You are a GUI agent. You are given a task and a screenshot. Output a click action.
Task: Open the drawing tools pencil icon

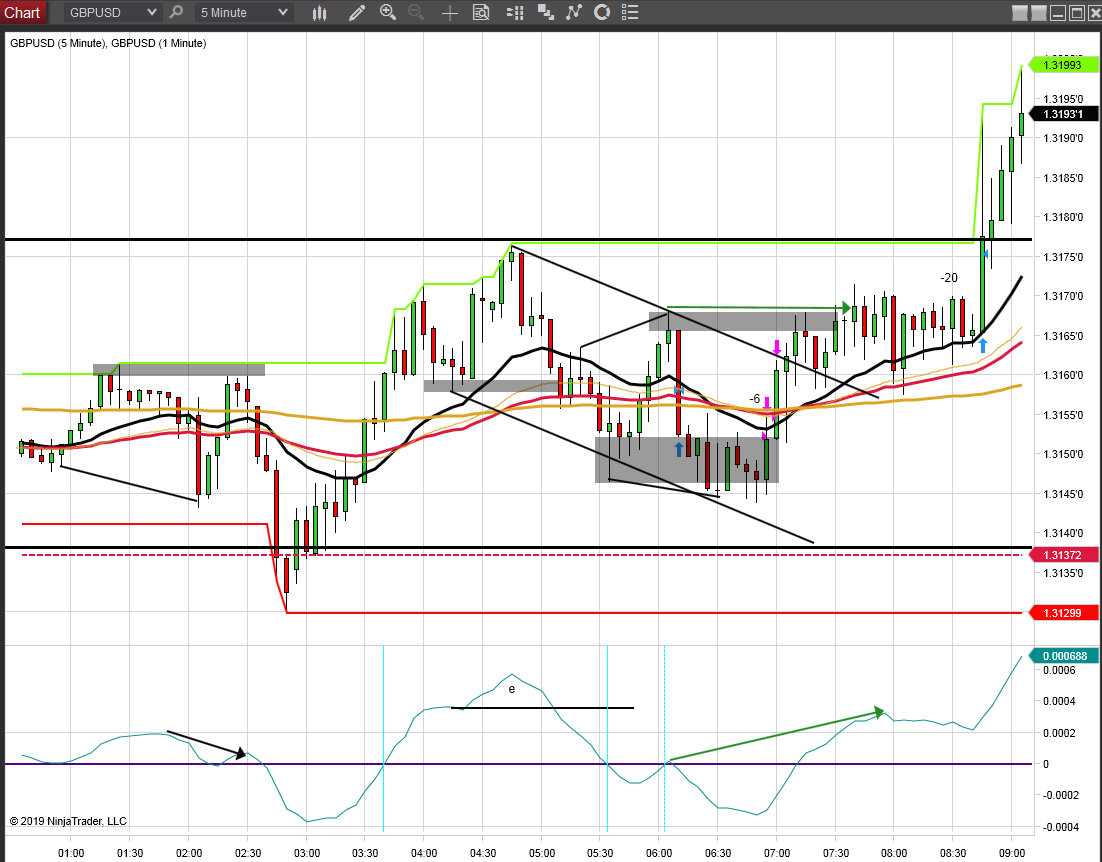coord(356,12)
